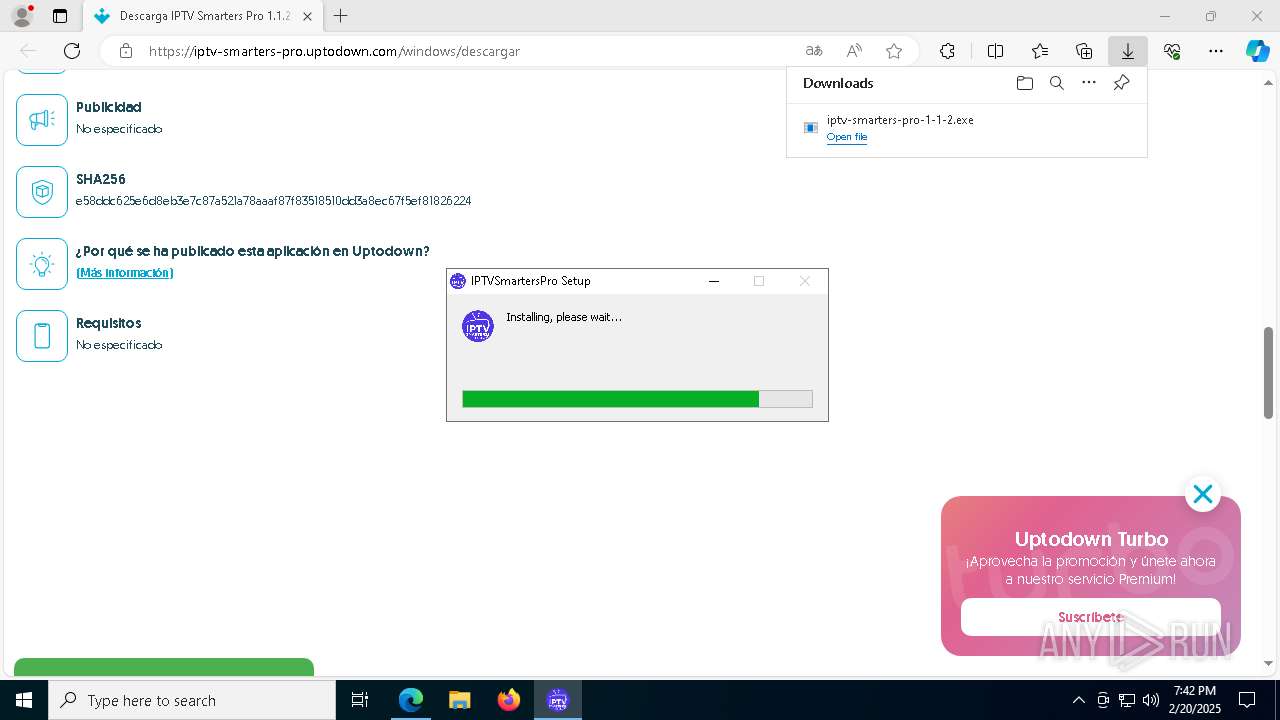The height and width of the screenshot is (720, 1280).
Task: Launch Firefox from taskbar
Action: click(x=509, y=700)
